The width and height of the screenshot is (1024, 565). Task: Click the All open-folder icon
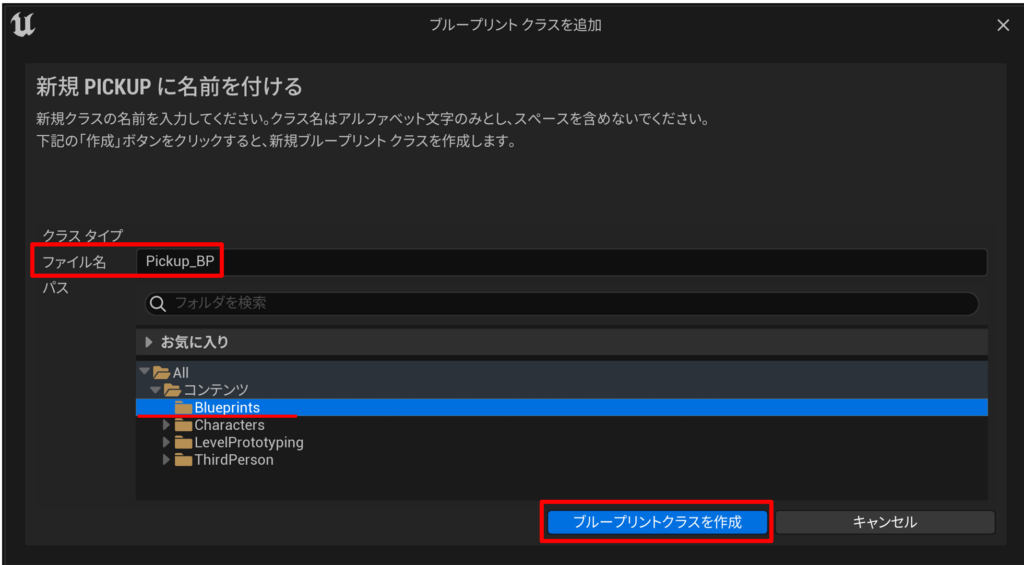point(161,372)
